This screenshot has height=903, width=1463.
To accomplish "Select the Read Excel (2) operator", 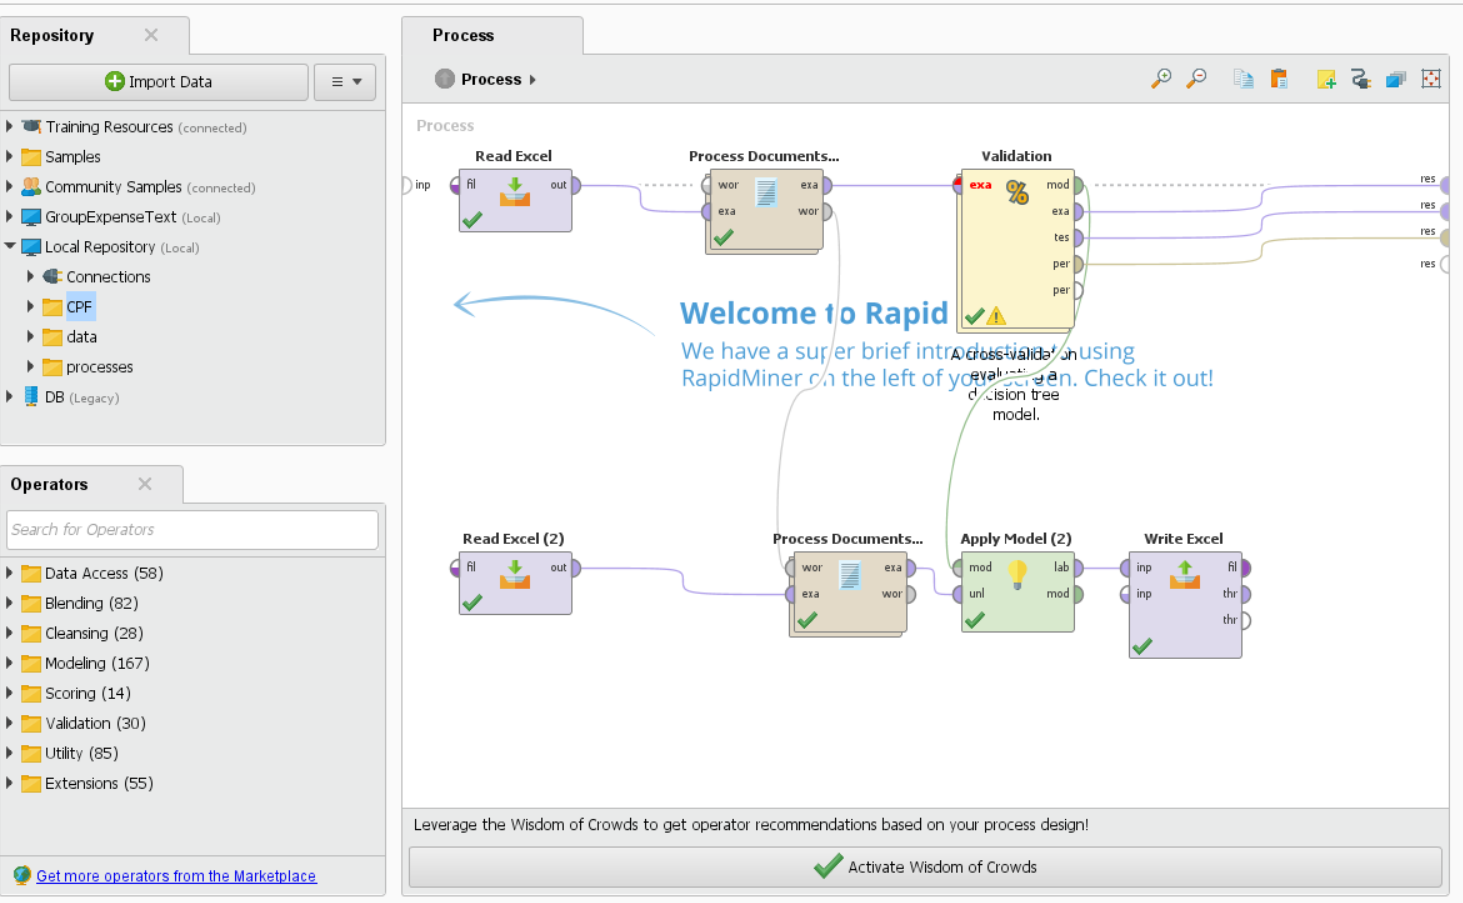I will [x=515, y=583].
